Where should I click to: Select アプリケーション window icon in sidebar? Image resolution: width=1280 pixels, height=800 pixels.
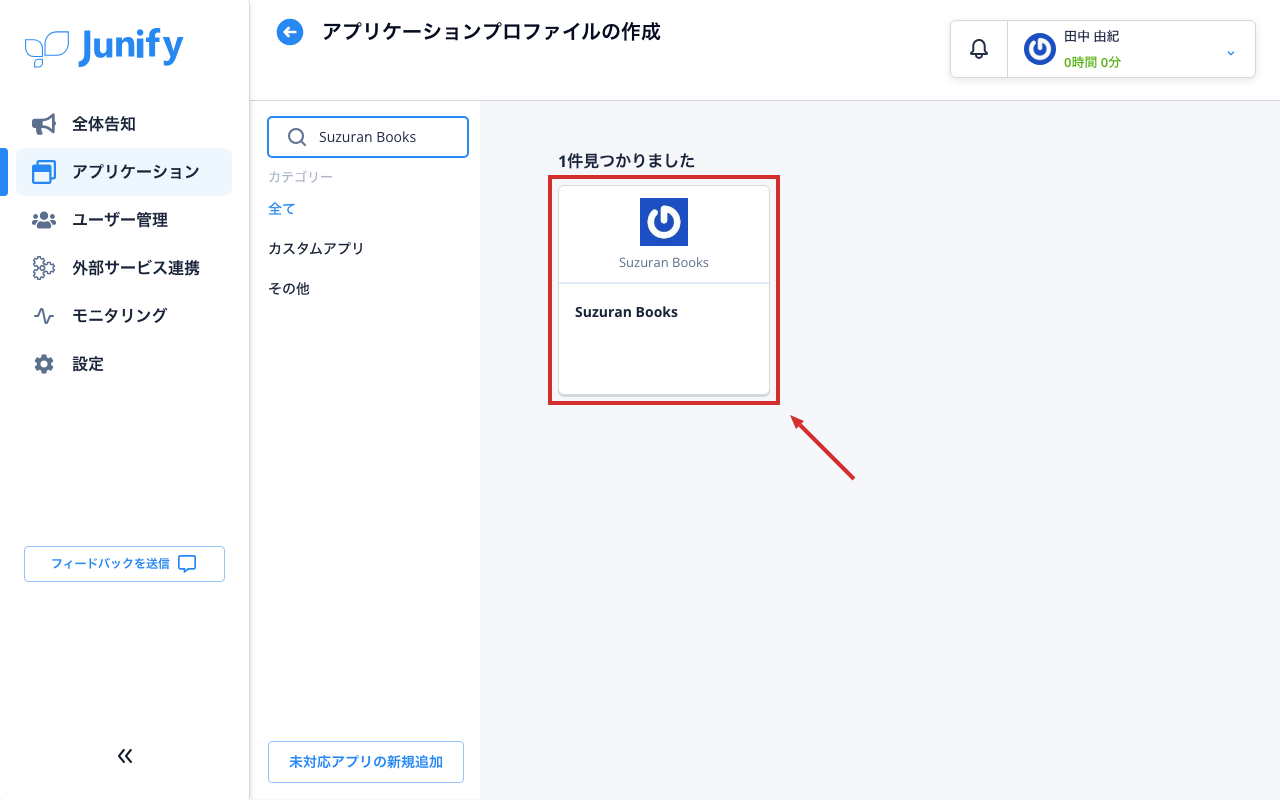44,172
